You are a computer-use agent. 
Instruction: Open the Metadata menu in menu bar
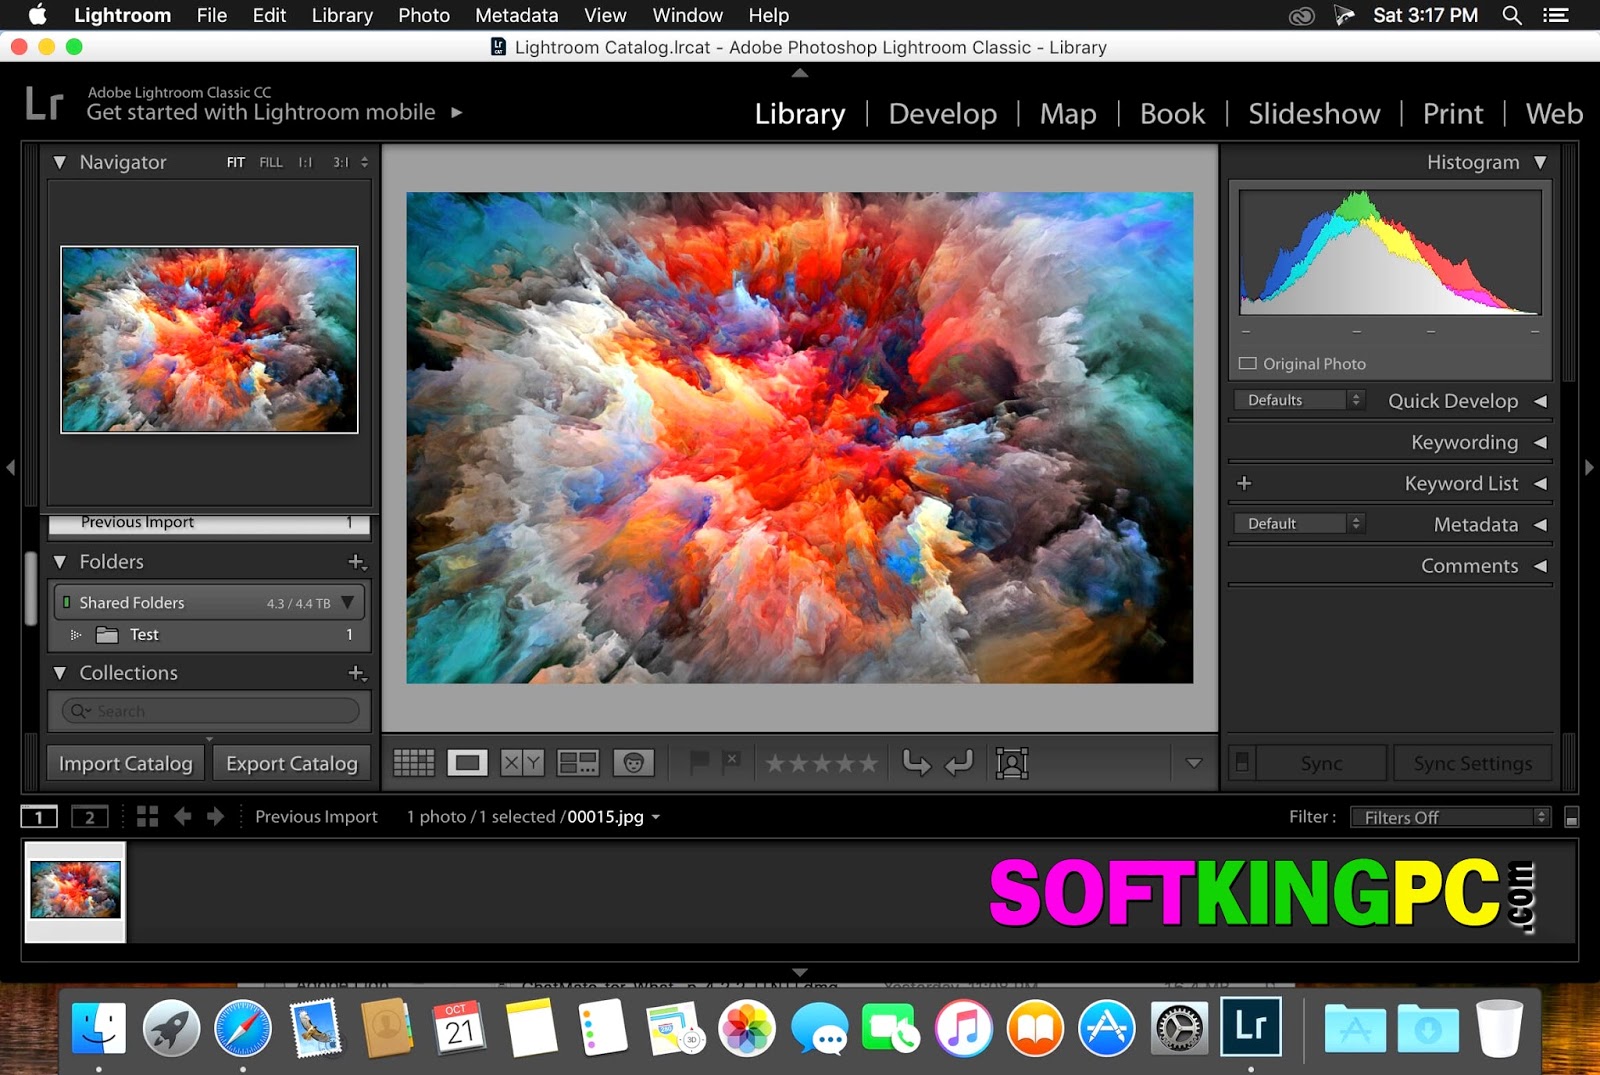517,15
